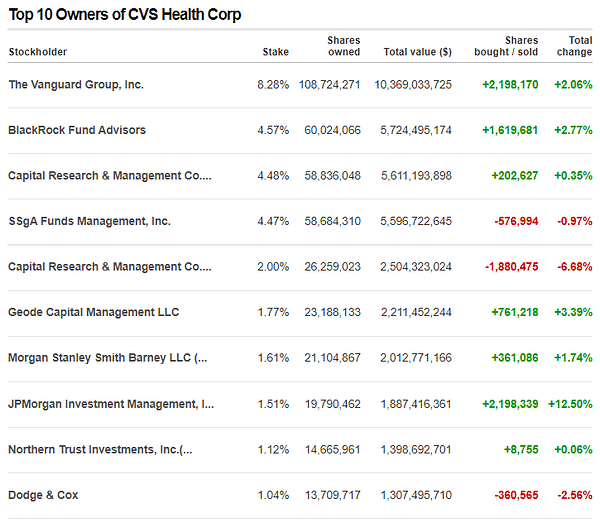This screenshot has width=600, height=532.
Task: Click total value 1,307,495,710
Action: [416, 495]
